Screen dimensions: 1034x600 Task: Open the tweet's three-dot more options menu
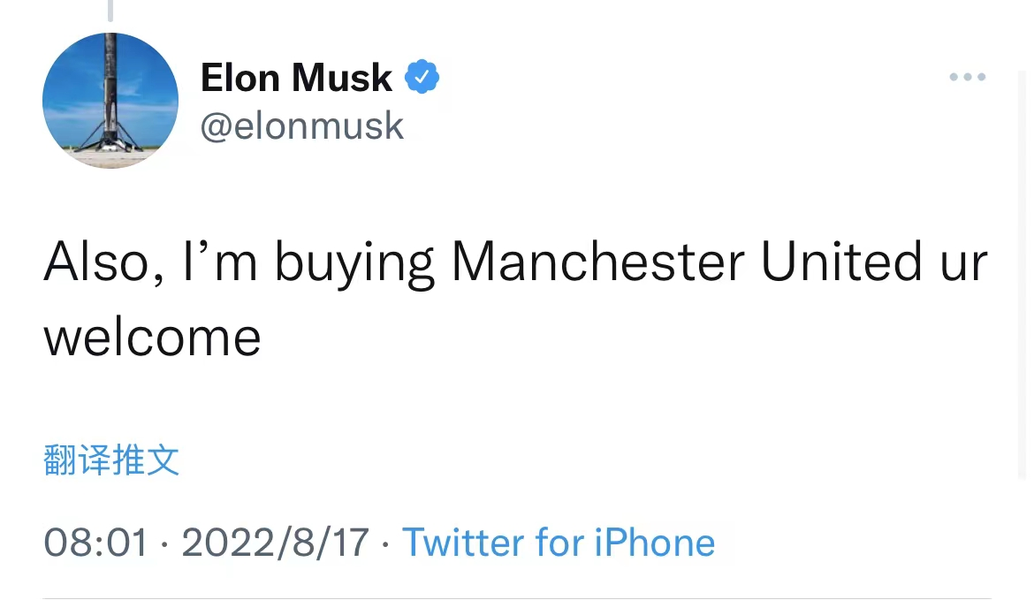click(x=967, y=77)
